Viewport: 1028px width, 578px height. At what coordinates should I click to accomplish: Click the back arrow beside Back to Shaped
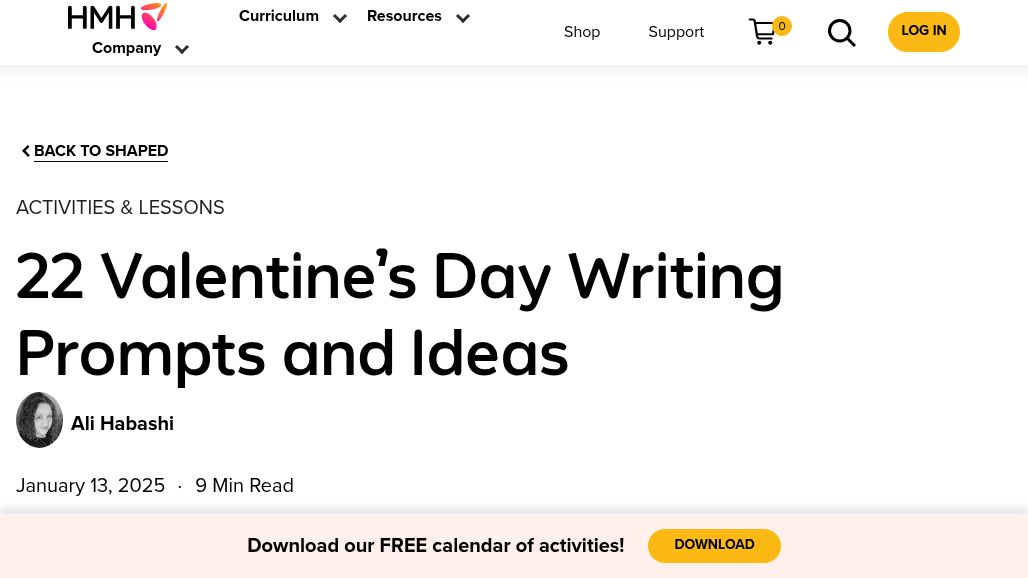[25, 151]
